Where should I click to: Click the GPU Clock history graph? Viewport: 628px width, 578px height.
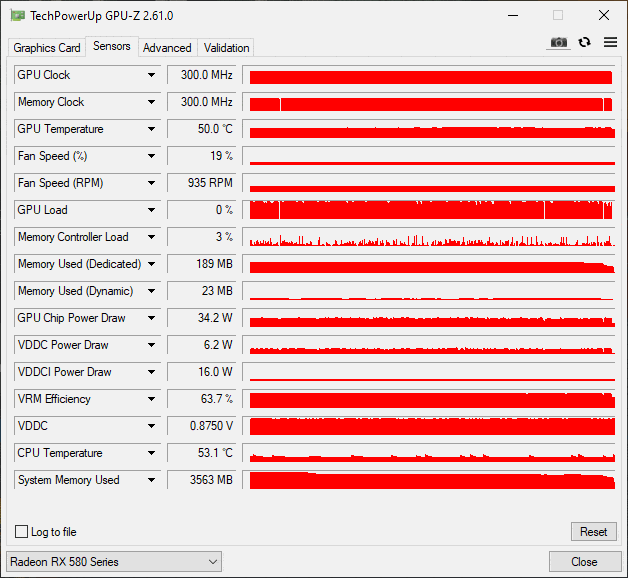(x=429, y=75)
